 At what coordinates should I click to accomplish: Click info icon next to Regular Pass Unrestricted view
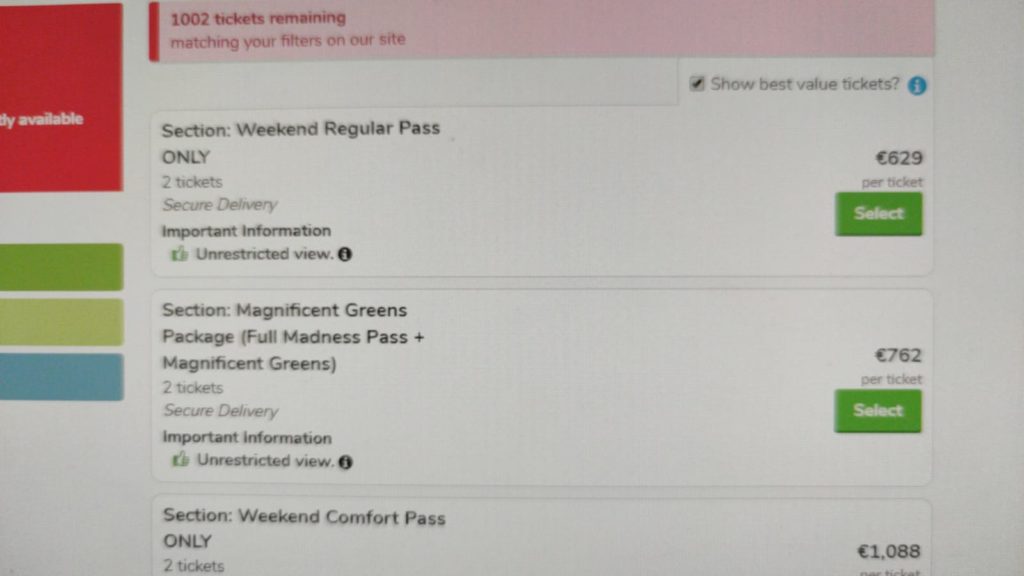tap(345, 255)
